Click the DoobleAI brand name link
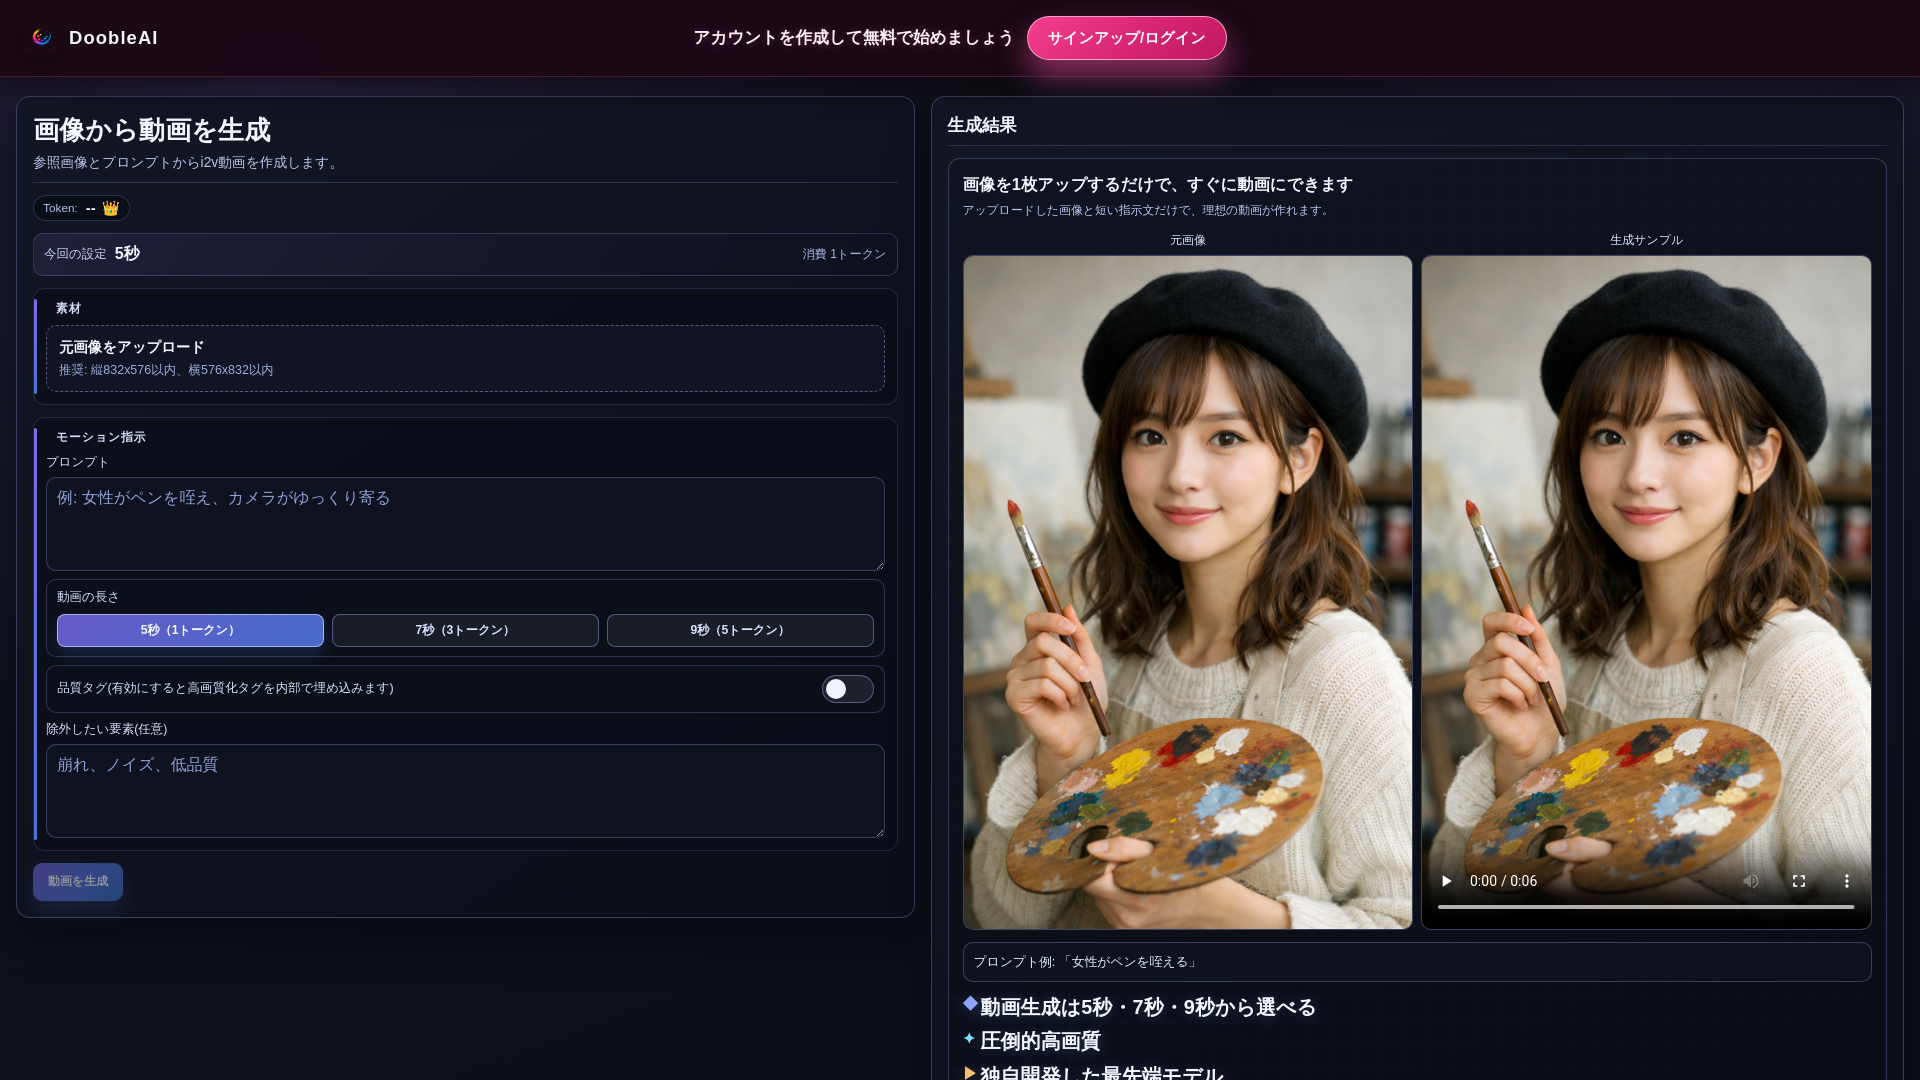 (113, 38)
